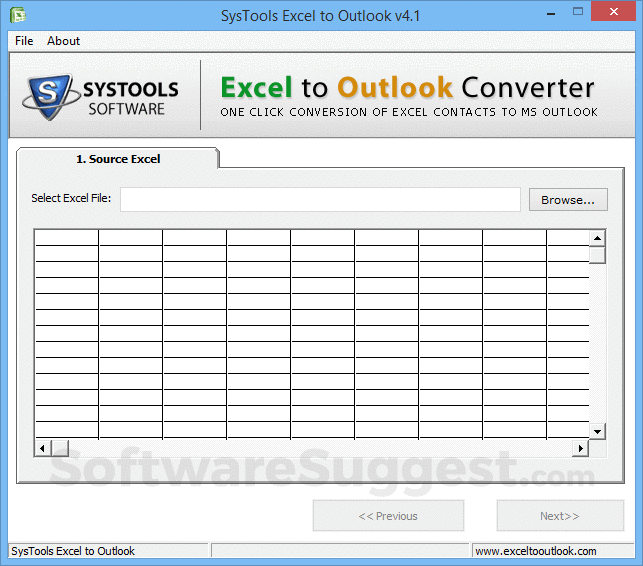Click the grid's scroll up arrow
This screenshot has width=643, height=566.
(597, 238)
